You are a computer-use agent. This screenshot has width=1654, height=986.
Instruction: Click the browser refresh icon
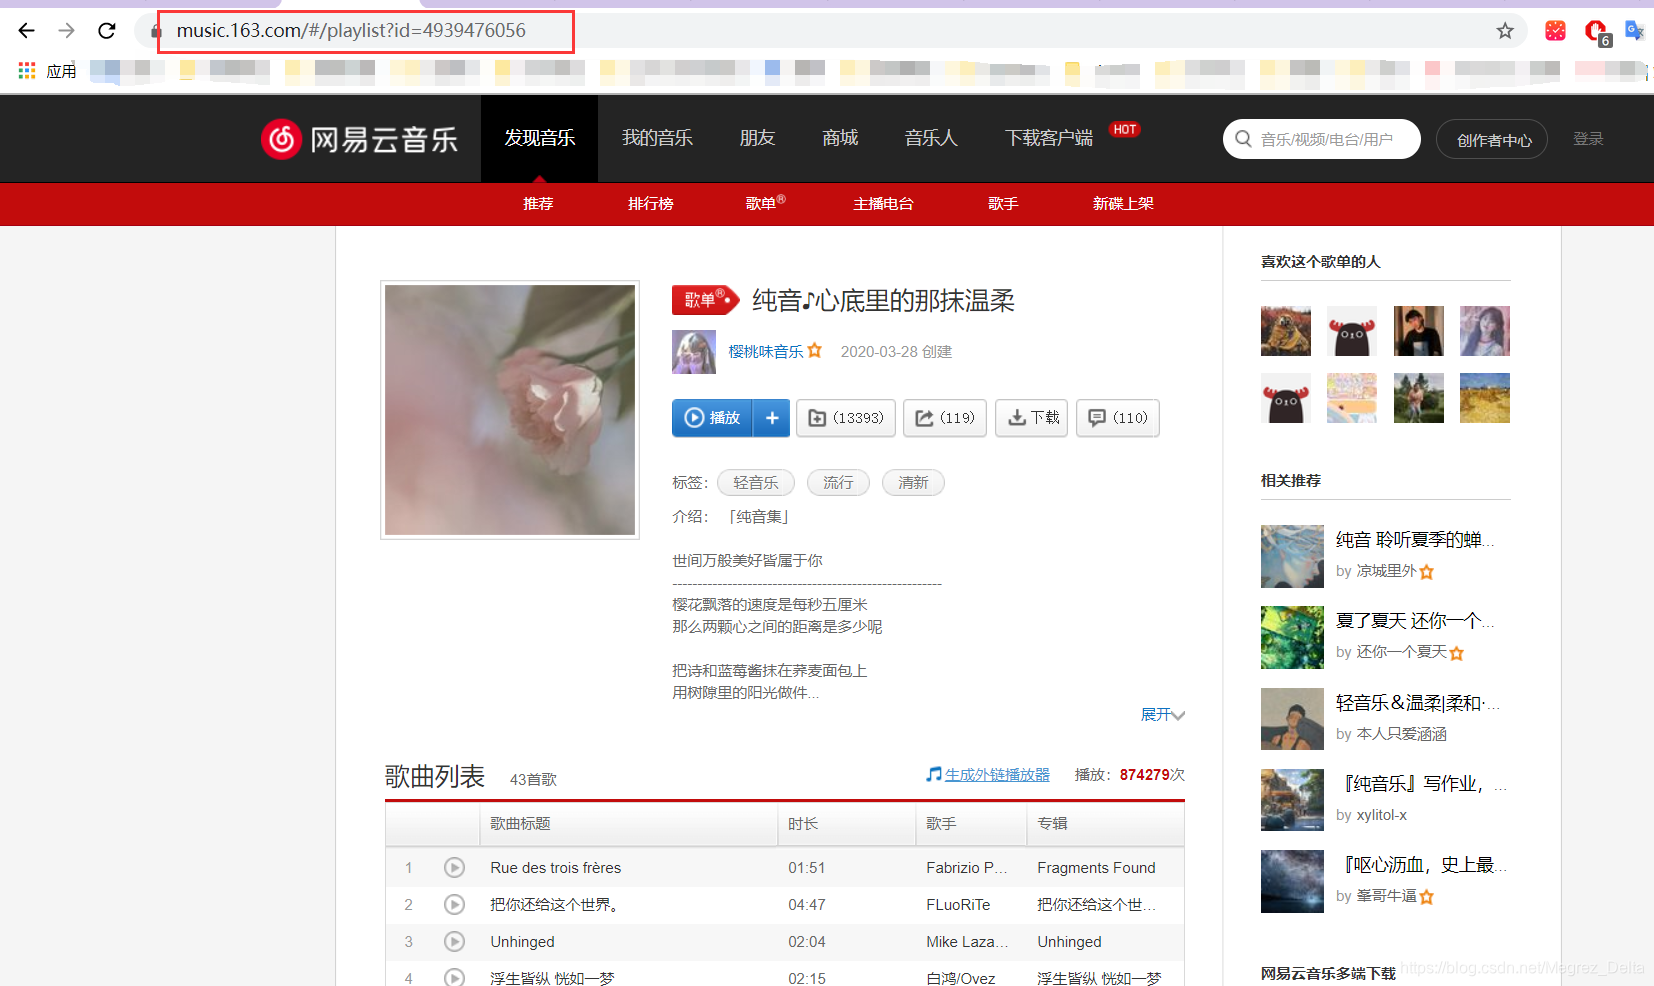(106, 30)
